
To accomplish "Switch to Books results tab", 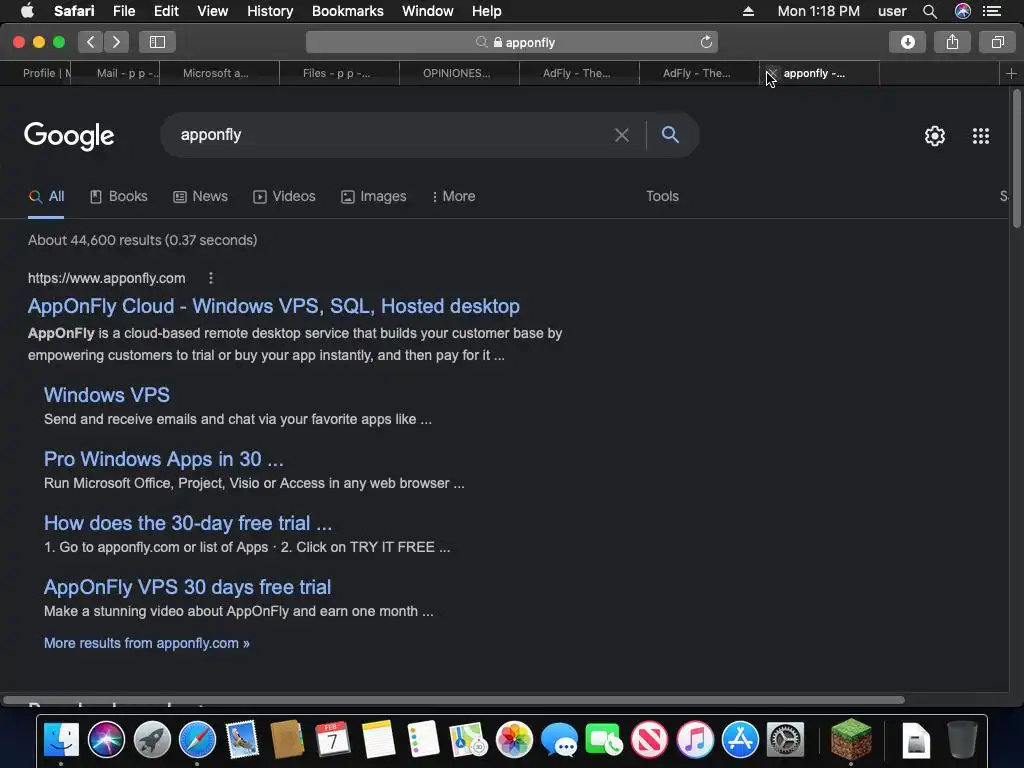I will (119, 197).
